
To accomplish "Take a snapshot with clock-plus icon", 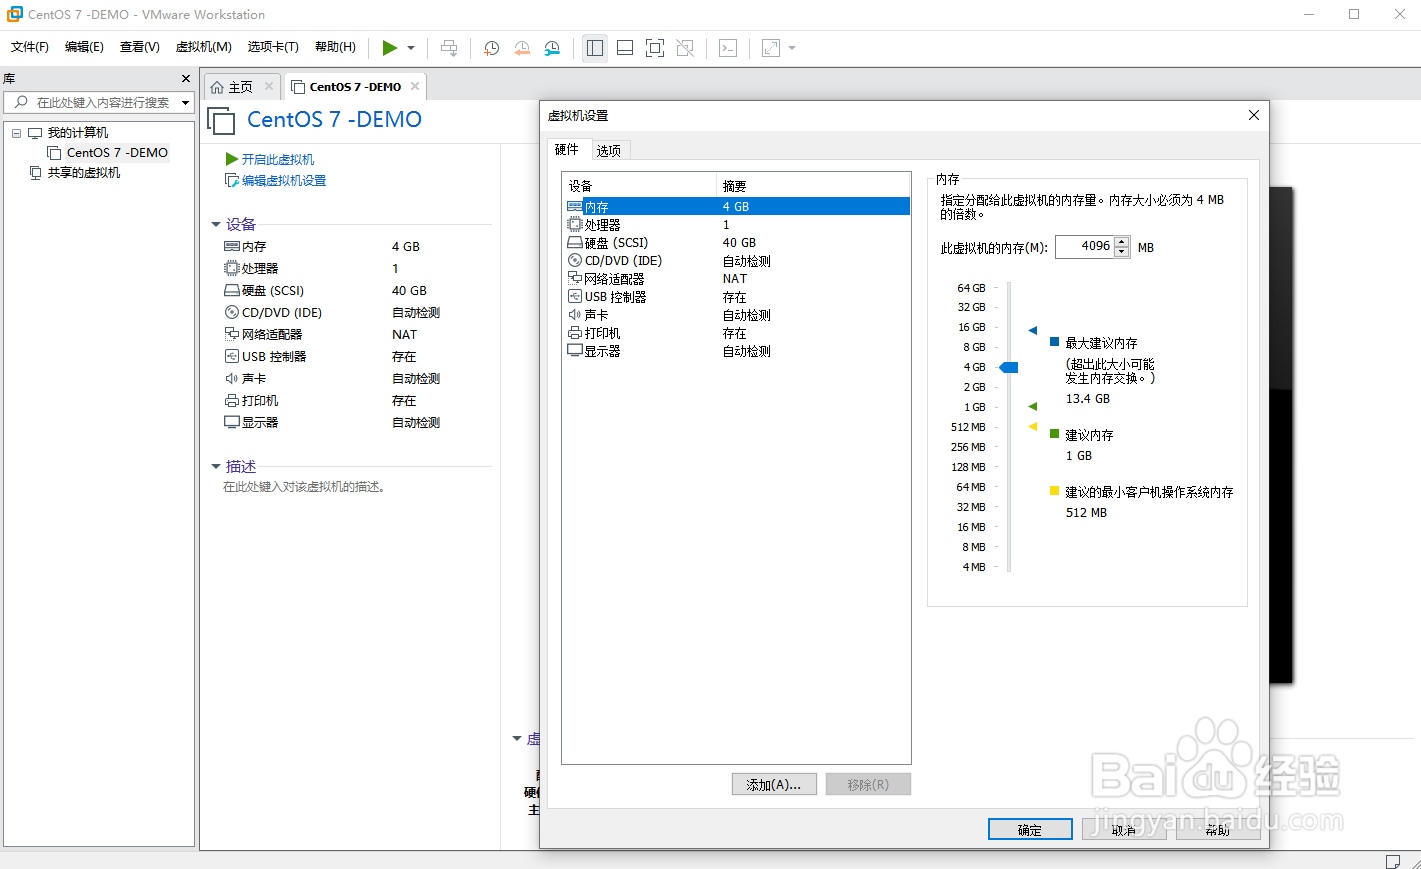I will pyautogui.click(x=491, y=48).
